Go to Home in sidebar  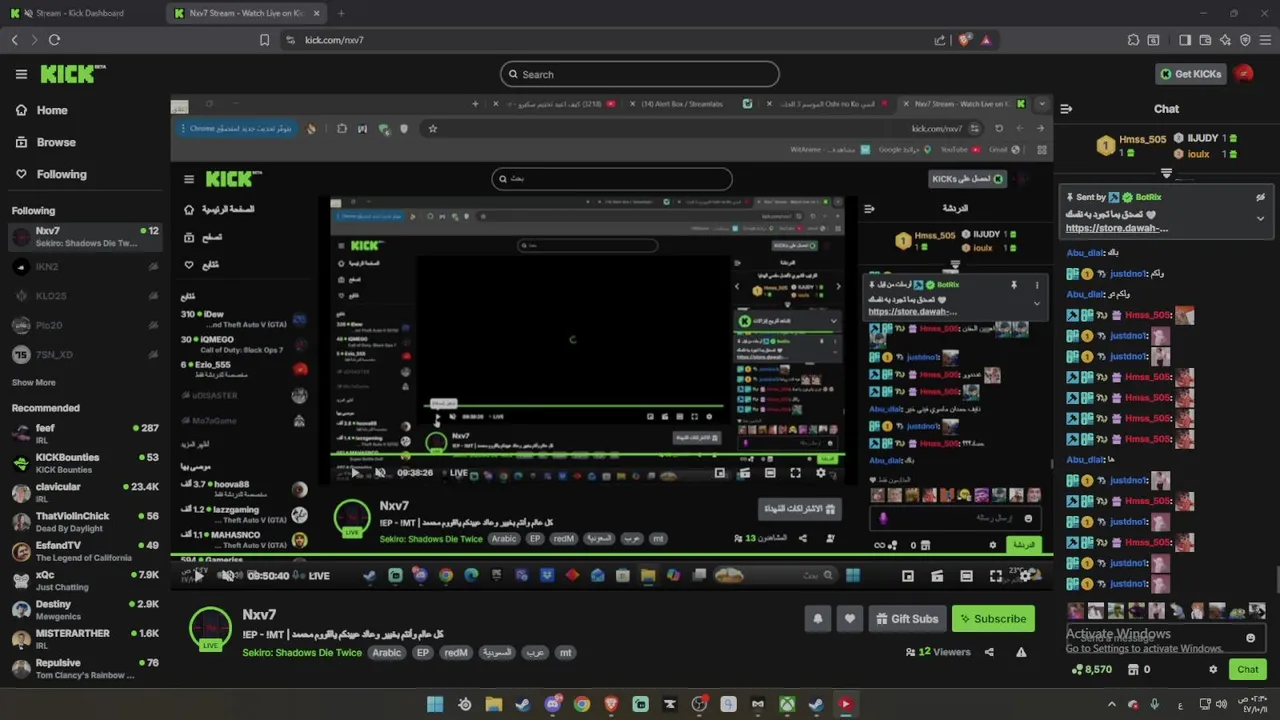pyautogui.click(x=42, y=110)
